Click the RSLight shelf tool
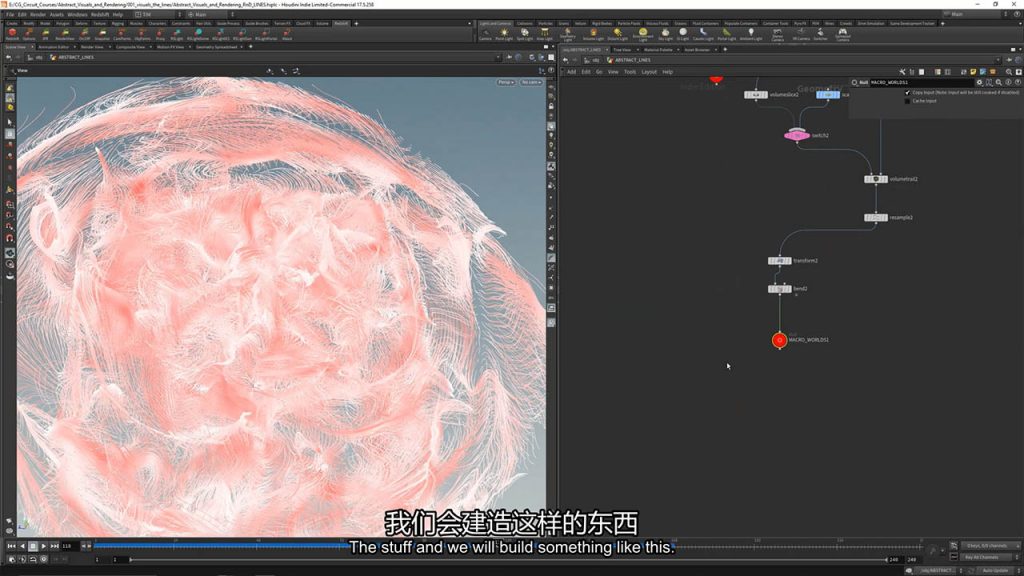The height and width of the screenshot is (576, 1024). pos(177,33)
